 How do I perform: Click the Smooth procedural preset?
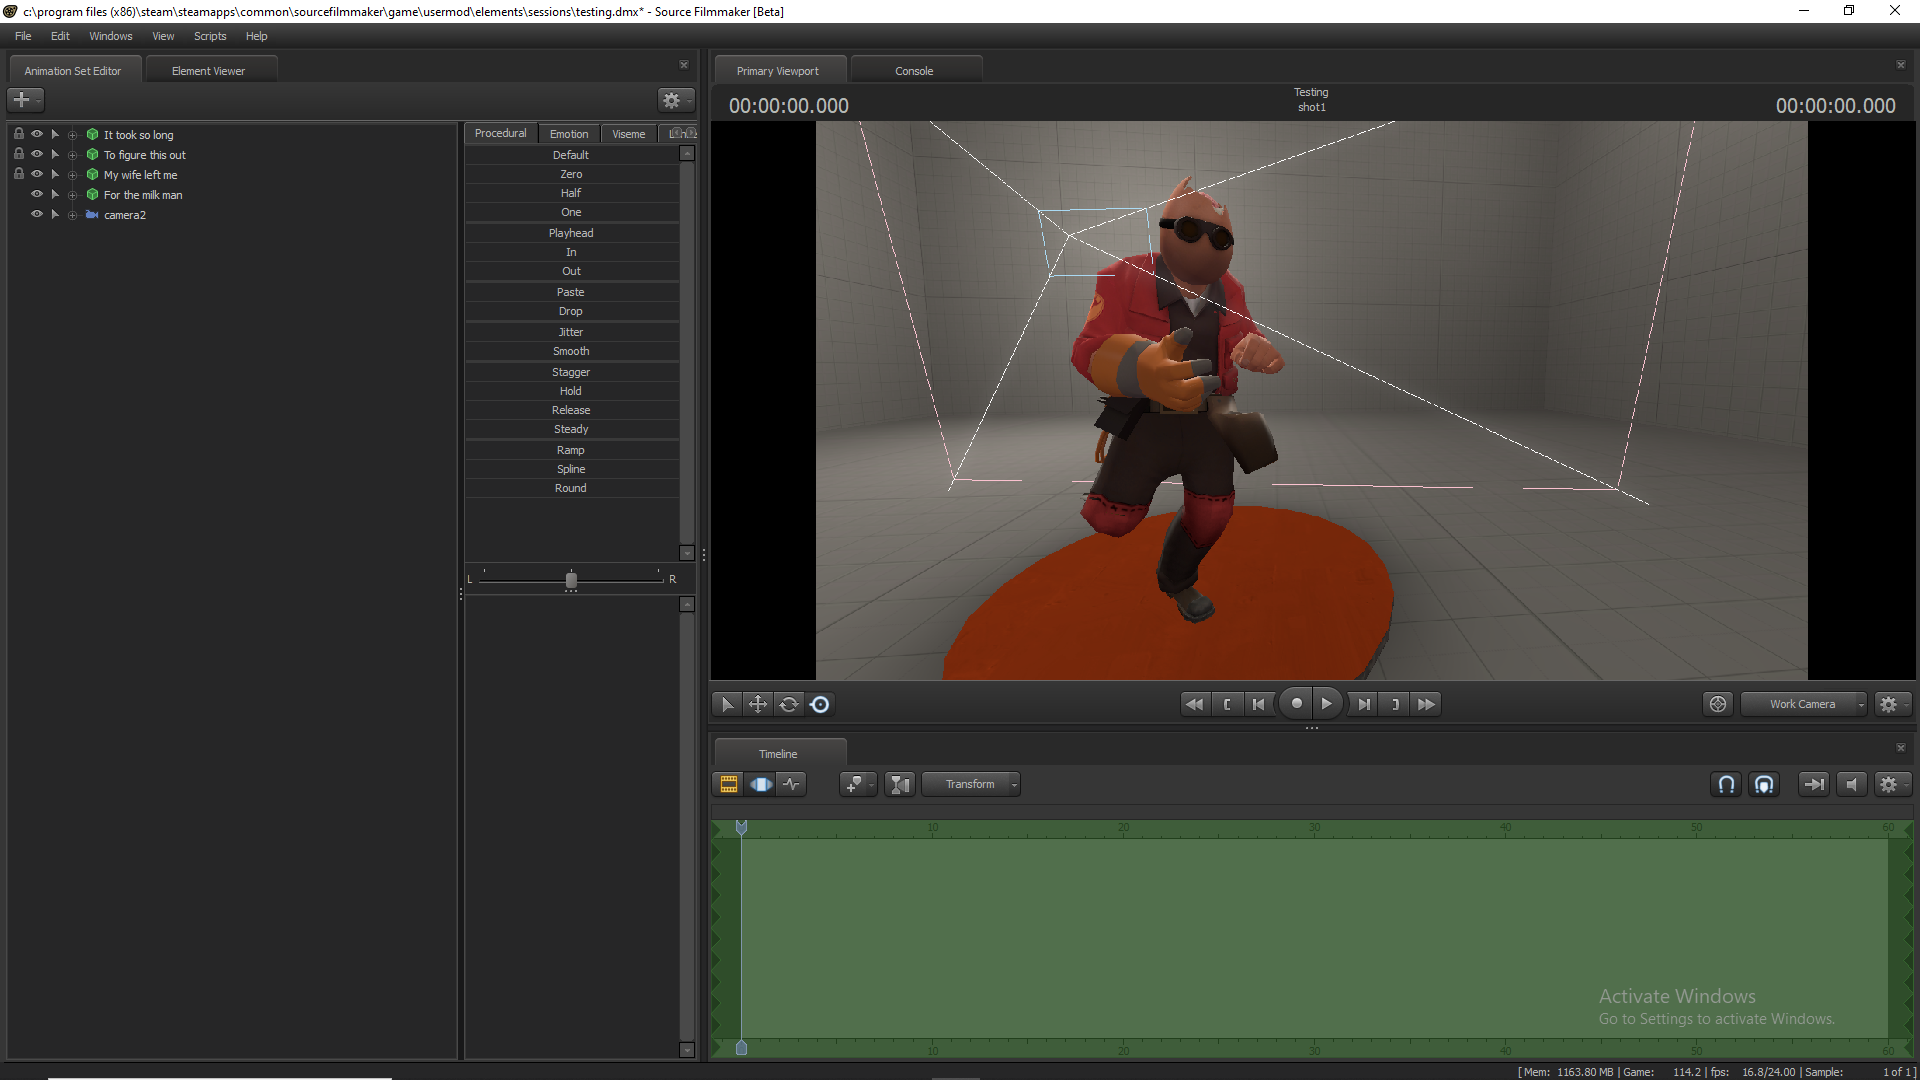pyautogui.click(x=571, y=351)
